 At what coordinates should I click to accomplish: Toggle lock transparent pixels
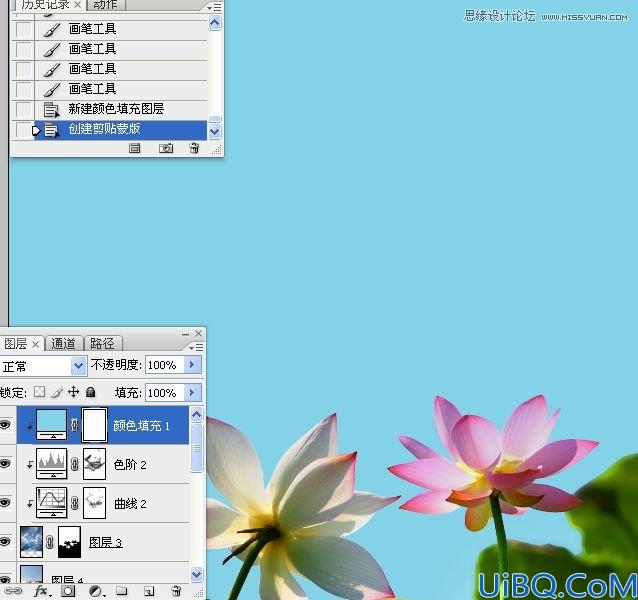click(39, 392)
